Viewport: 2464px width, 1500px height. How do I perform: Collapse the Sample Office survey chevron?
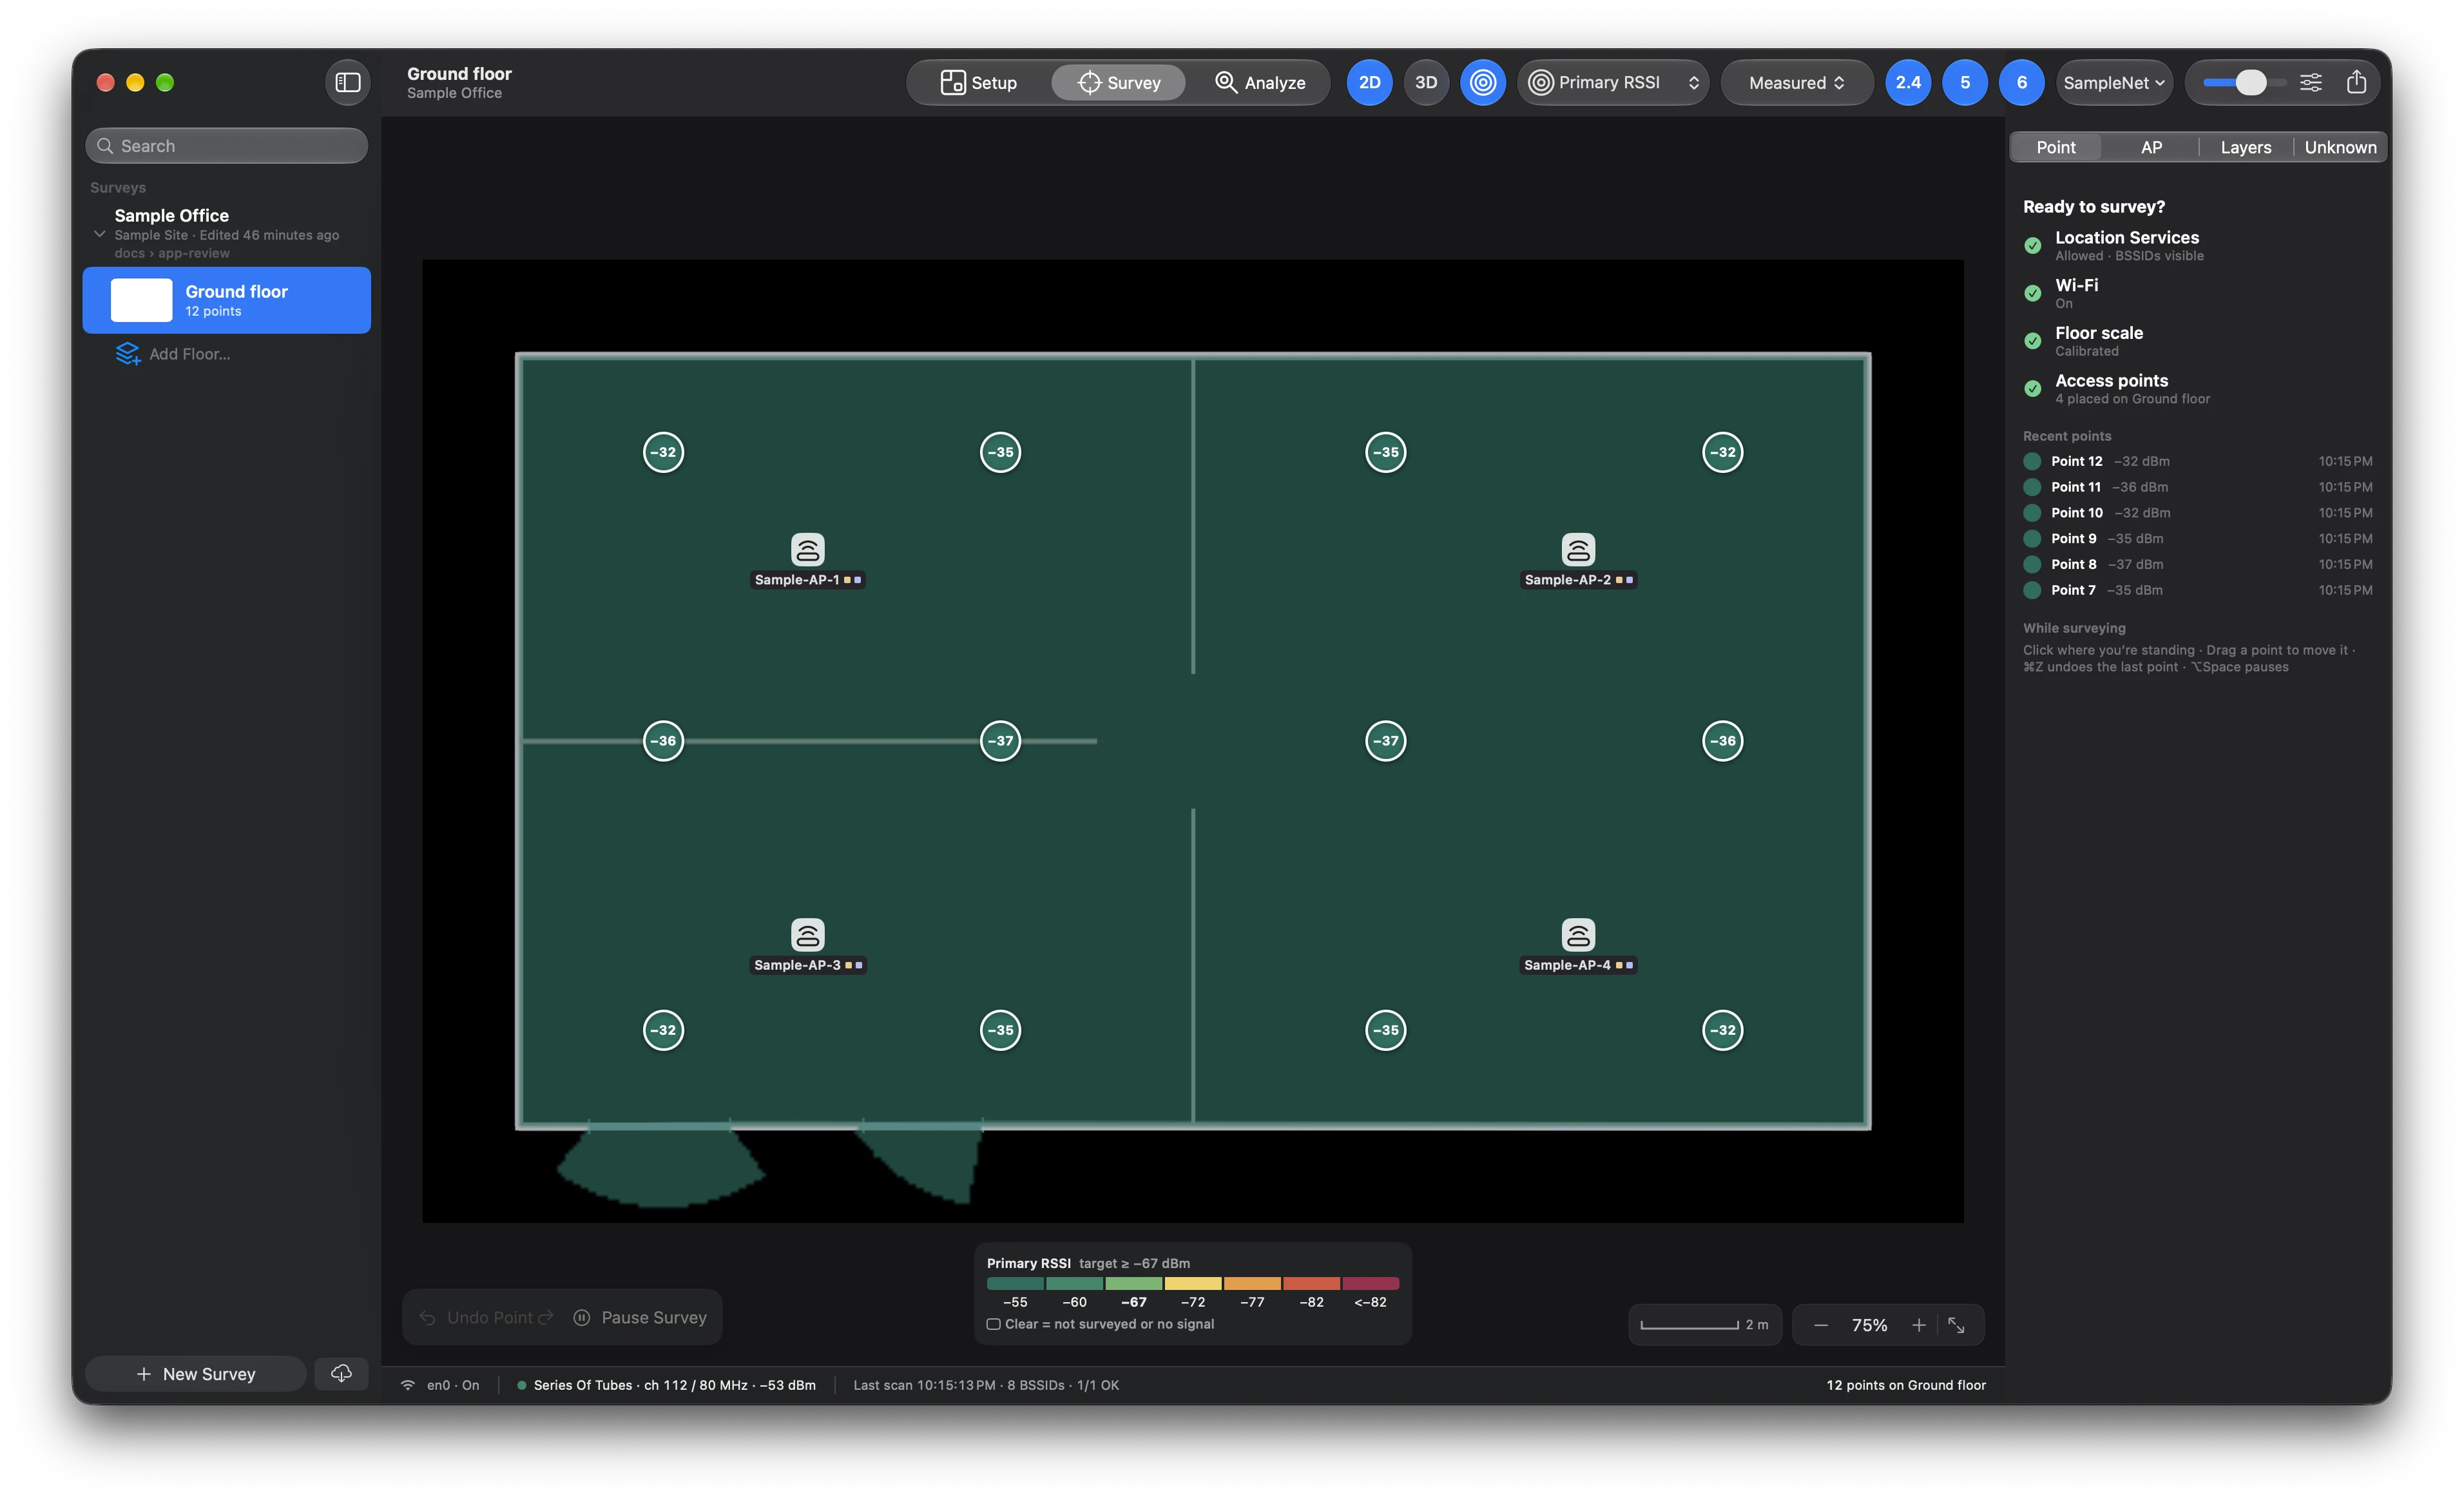(x=99, y=234)
